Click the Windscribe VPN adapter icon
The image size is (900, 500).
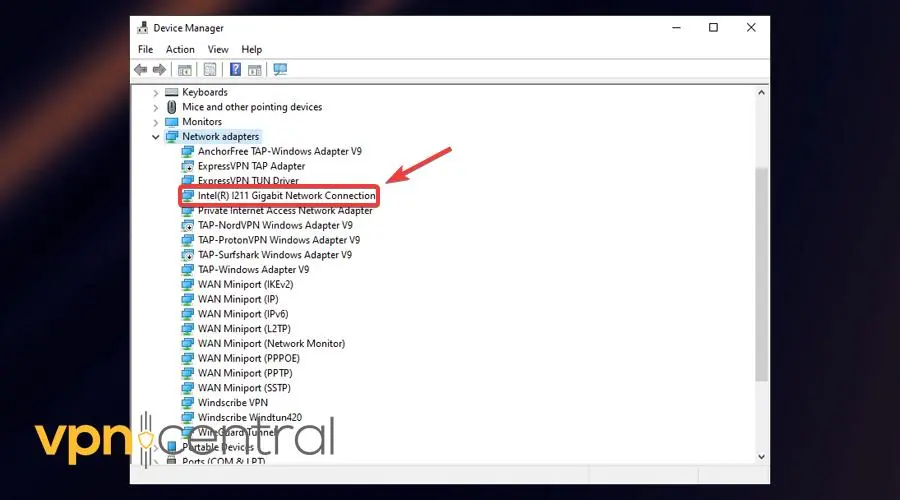pos(188,402)
